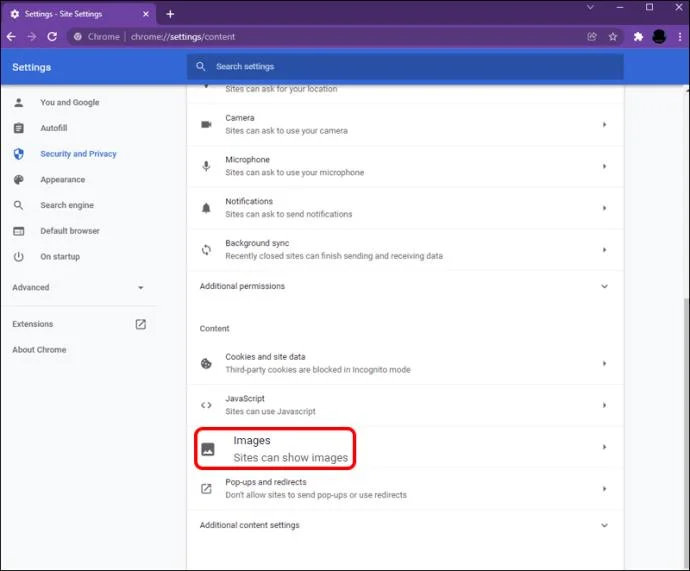The image size is (690, 571).
Task: Open the Cookies and site data arrow
Action: 605,363
